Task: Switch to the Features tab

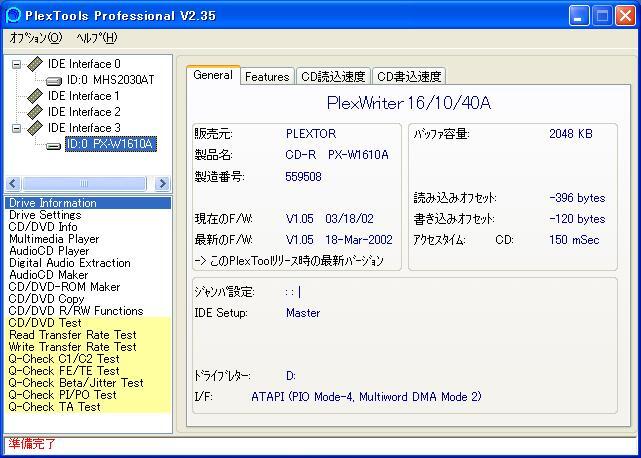Action: point(267,76)
